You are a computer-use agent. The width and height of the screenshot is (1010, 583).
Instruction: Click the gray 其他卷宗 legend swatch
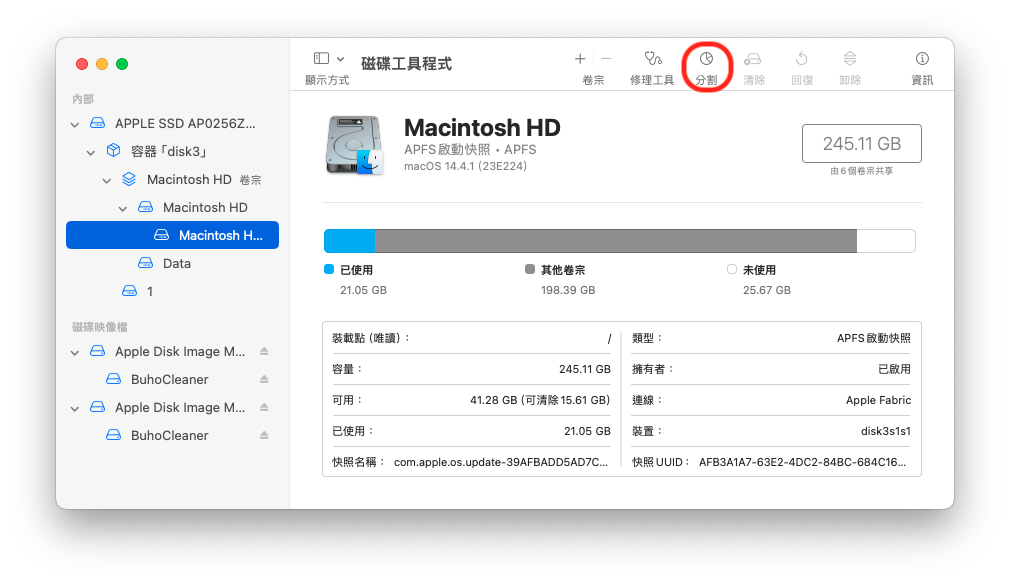530,269
